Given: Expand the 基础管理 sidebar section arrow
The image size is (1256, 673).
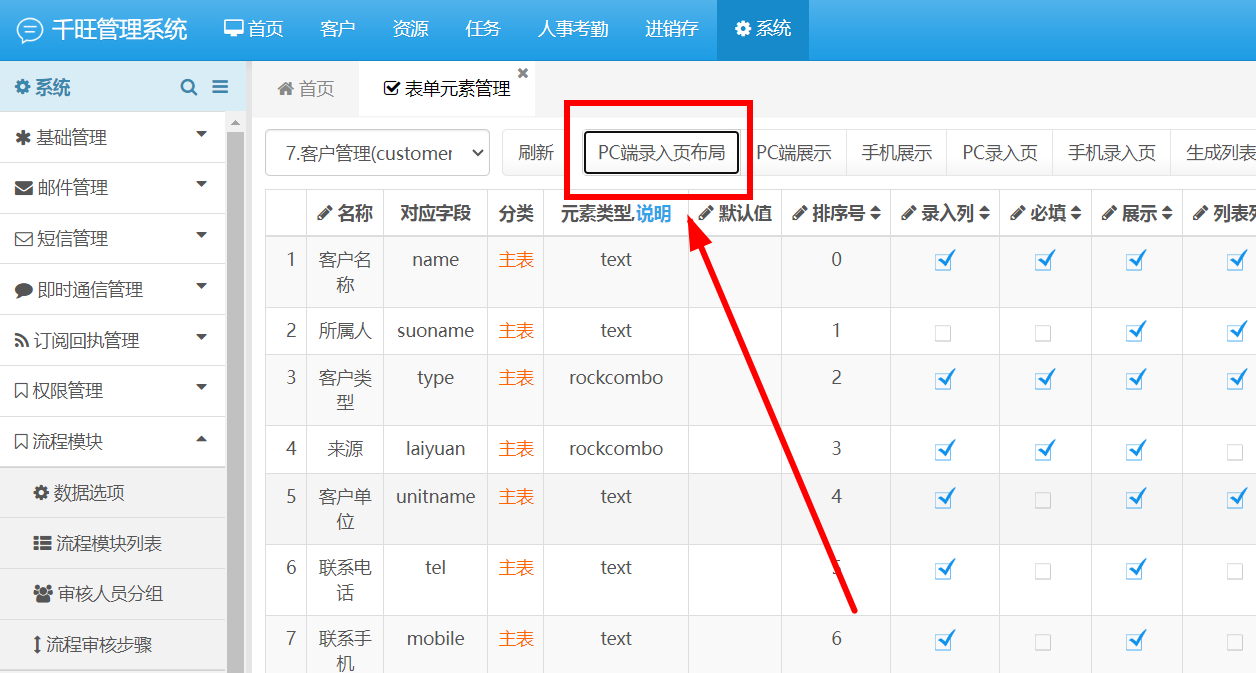Looking at the screenshot, I should click(x=201, y=134).
